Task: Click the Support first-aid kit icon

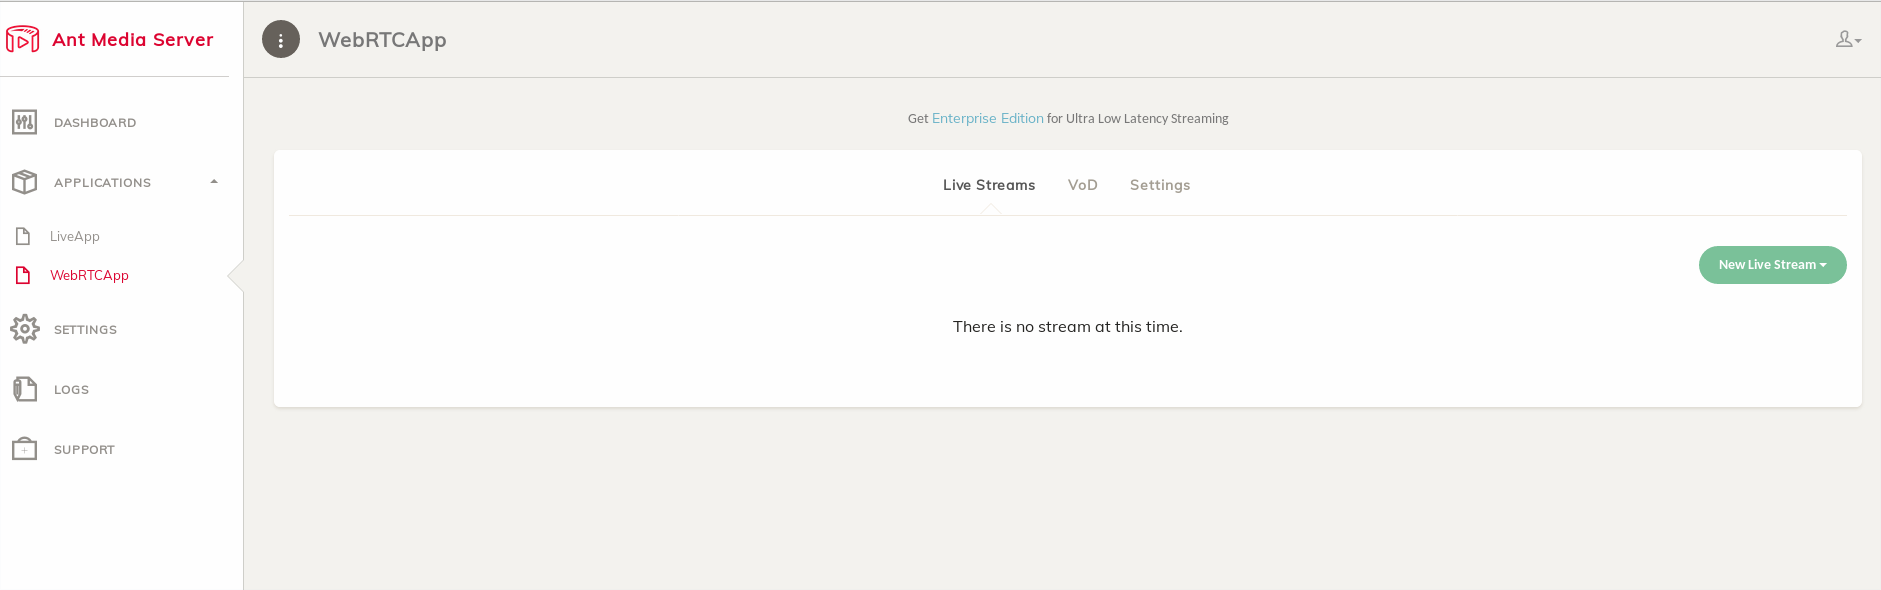Action: coord(25,449)
